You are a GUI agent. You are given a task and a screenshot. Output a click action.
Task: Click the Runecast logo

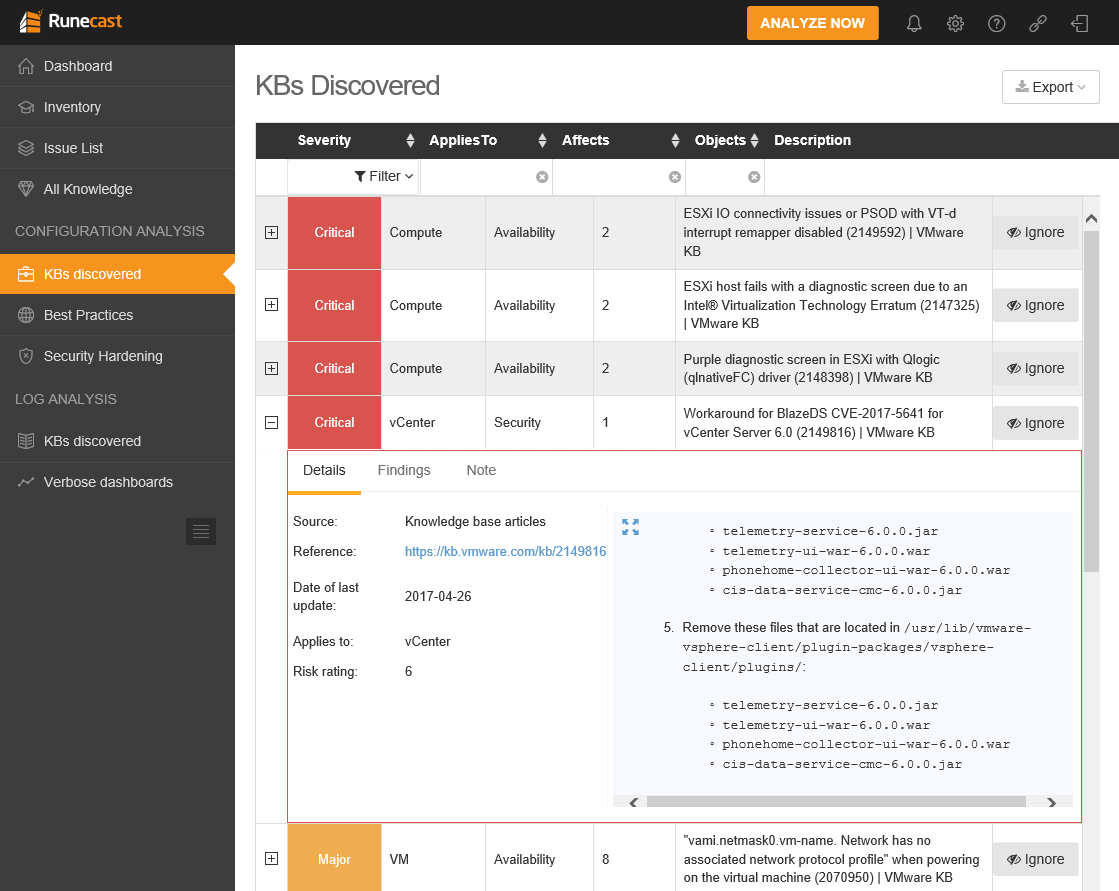point(71,21)
